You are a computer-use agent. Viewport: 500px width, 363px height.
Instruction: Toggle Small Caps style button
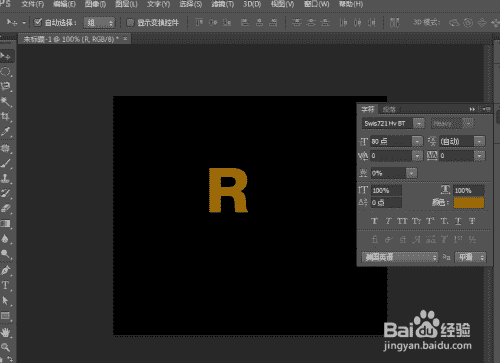click(x=416, y=221)
